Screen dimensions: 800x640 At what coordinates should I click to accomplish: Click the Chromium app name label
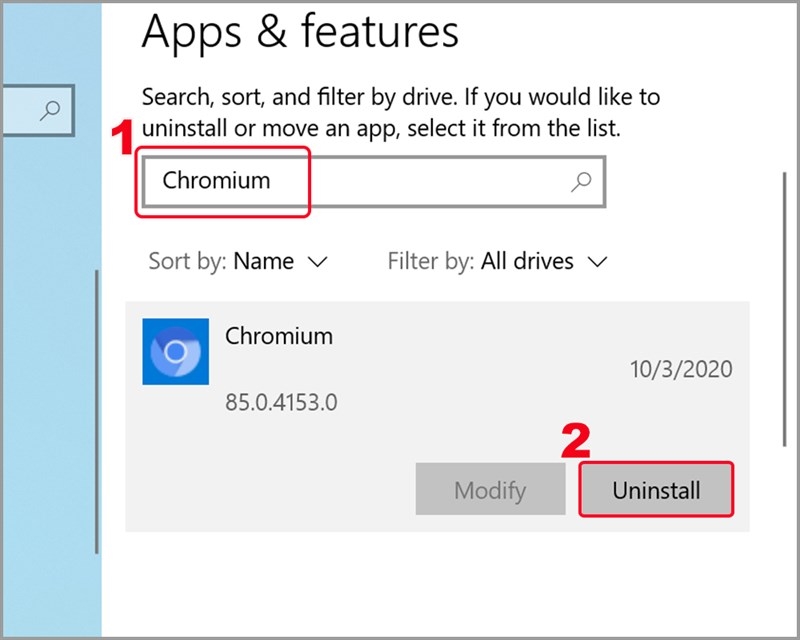(x=278, y=337)
